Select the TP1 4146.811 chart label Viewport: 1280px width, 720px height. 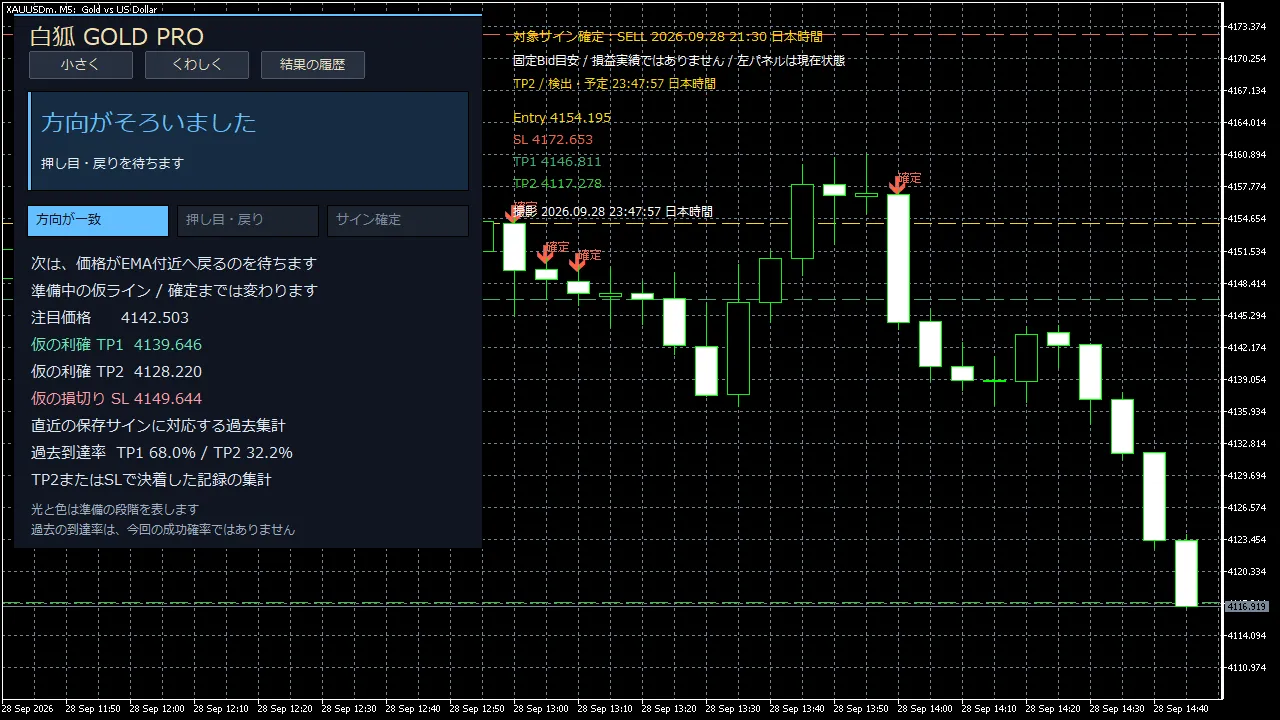coord(557,162)
